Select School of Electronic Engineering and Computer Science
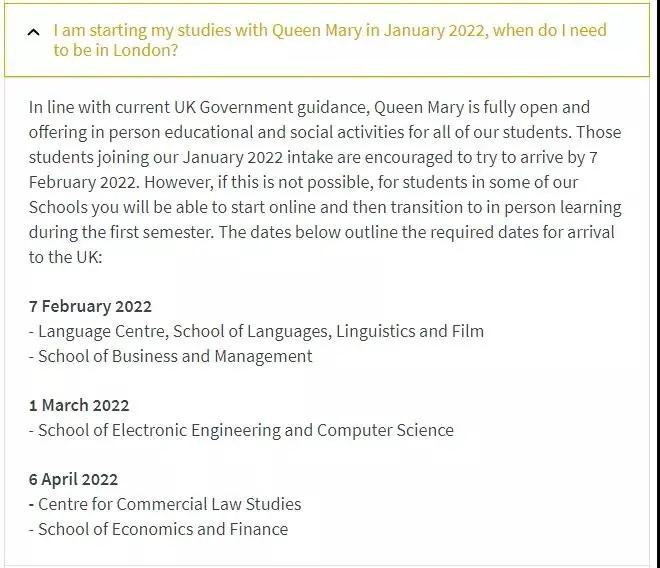 tap(241, 430)
